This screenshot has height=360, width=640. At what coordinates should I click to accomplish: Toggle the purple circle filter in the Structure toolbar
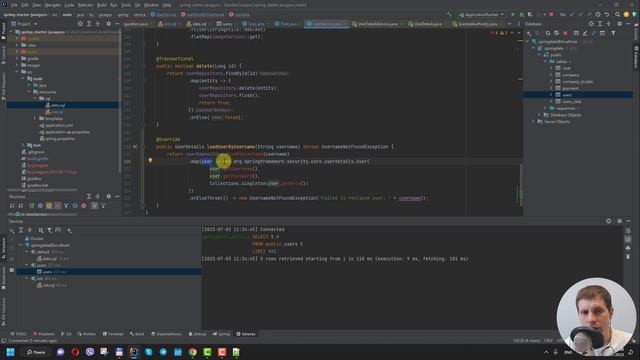40,206
